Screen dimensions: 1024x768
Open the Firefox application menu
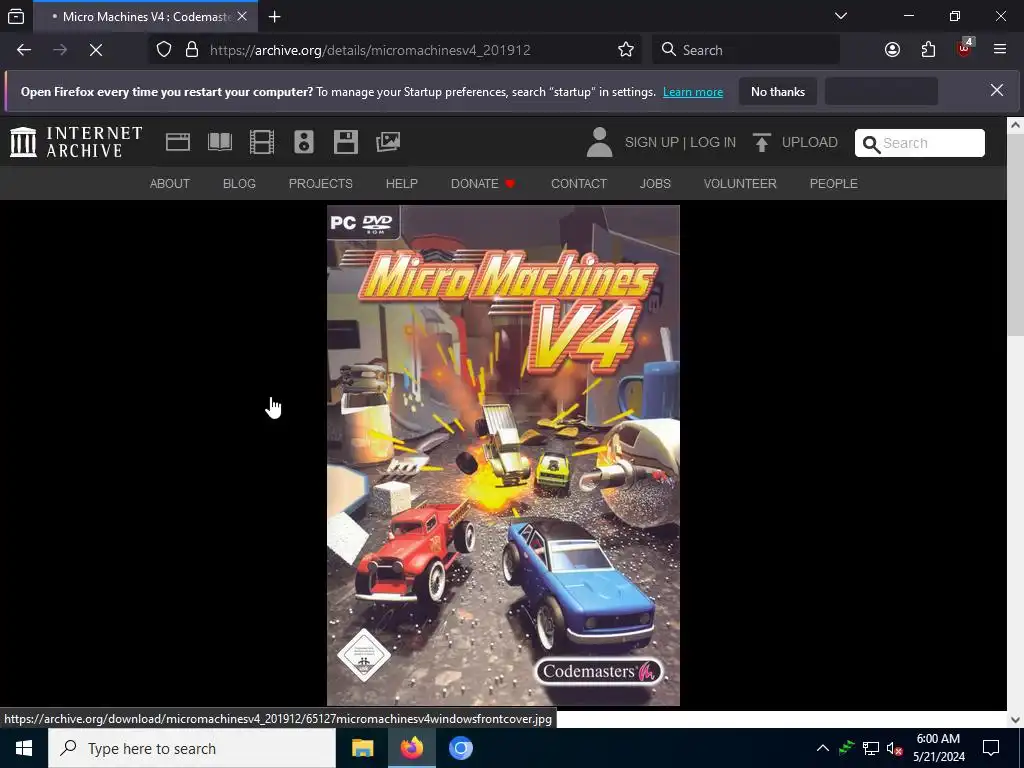pos(1000,50)
